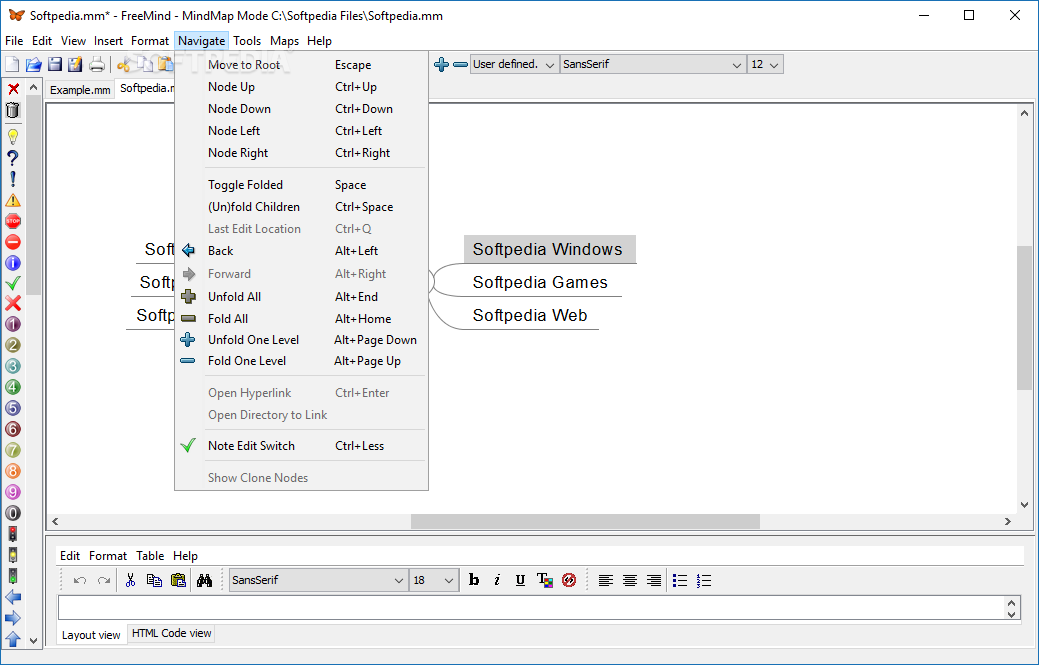Toggle bold in the note editor
The width and height of the screenshot is (1039, 665).
point(474,580)
